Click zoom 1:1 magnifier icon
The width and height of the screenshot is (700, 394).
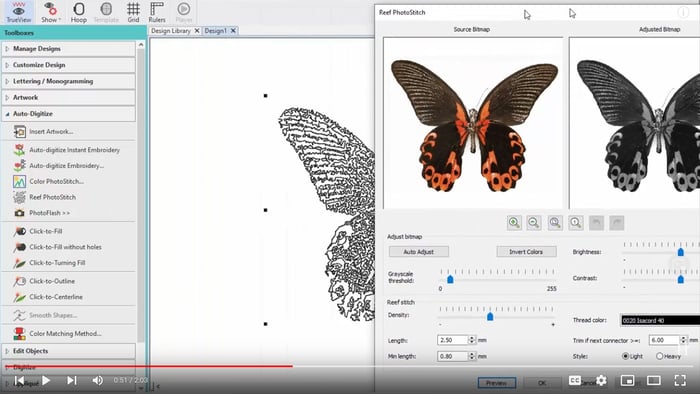575,223
